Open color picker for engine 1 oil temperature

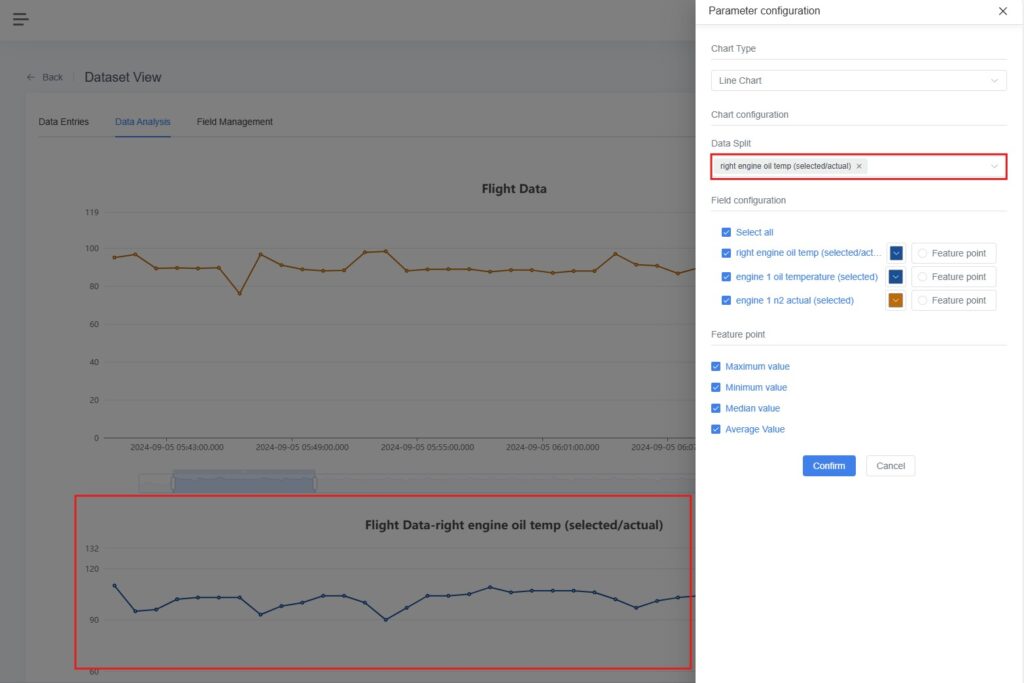[896, 277]
